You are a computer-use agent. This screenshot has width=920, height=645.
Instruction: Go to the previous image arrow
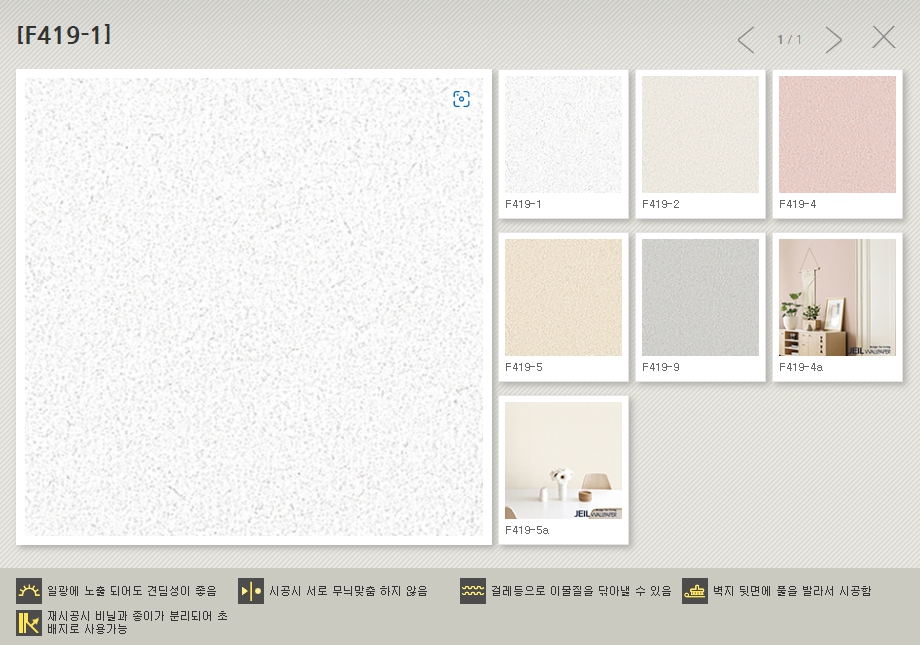[745, 40]
